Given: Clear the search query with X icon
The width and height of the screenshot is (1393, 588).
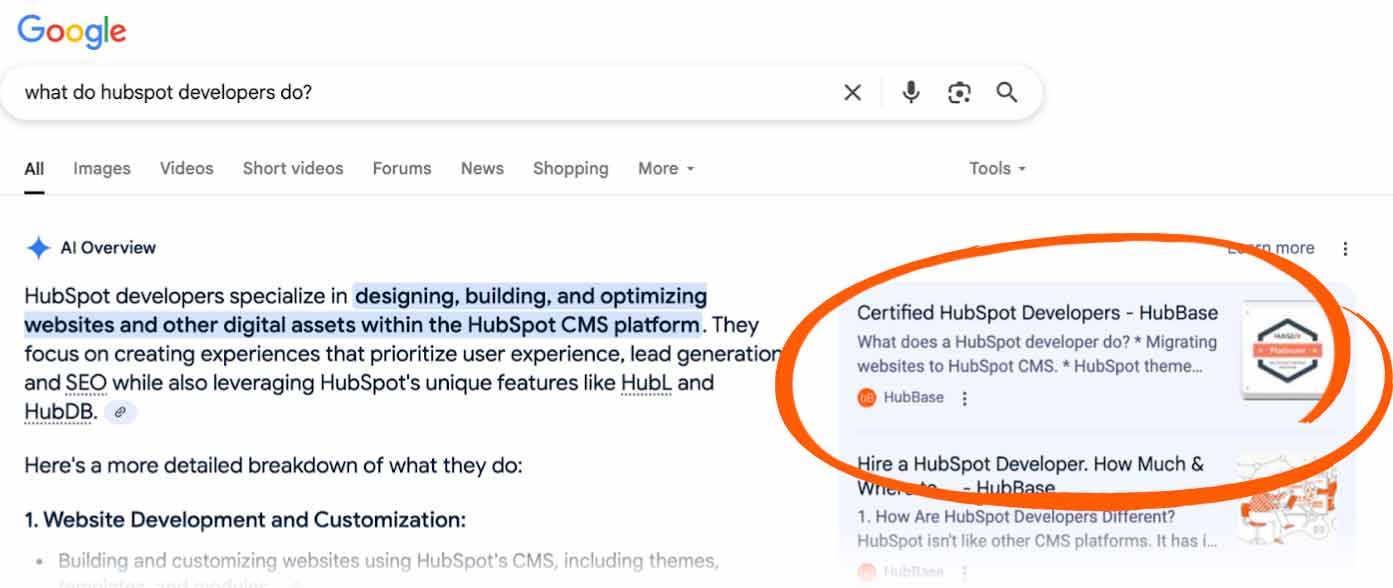Looking at the screenshot, I should pyautogui.click(x=852, y=93).
